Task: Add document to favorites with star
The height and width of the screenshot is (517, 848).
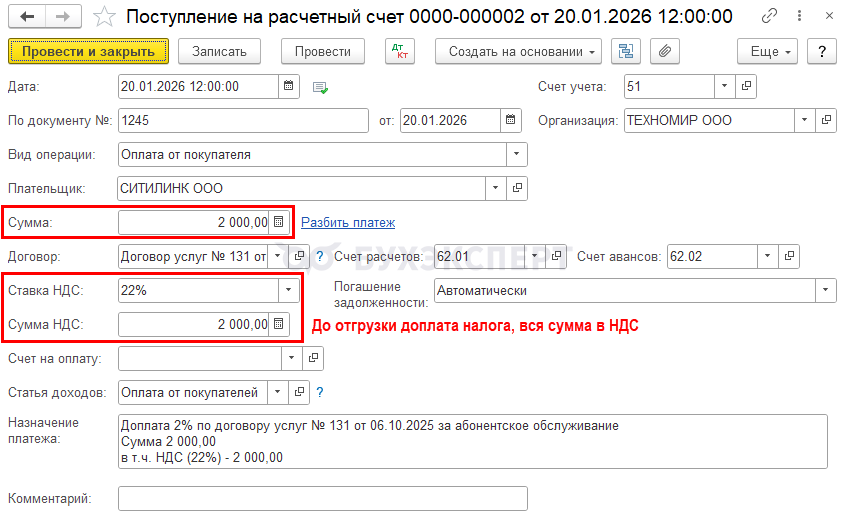Action: (x=104, y=17)
